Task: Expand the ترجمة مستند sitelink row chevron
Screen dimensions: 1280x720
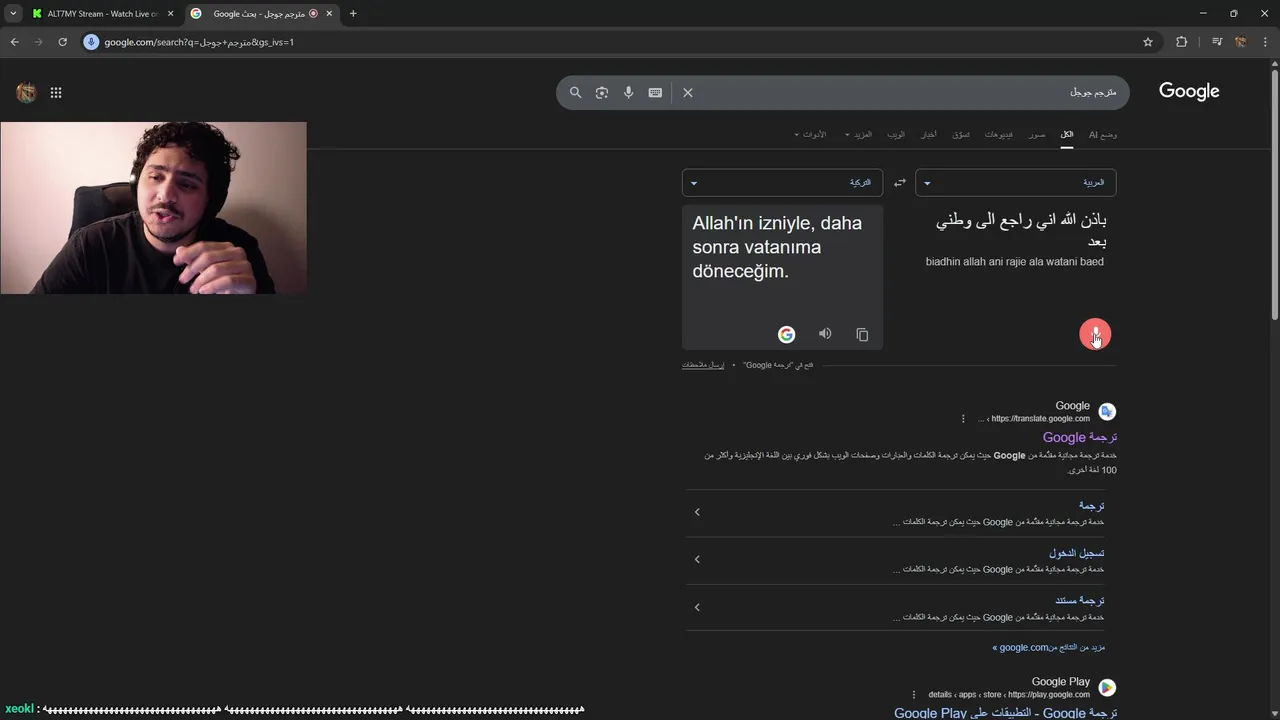Action: click(697, 607)
